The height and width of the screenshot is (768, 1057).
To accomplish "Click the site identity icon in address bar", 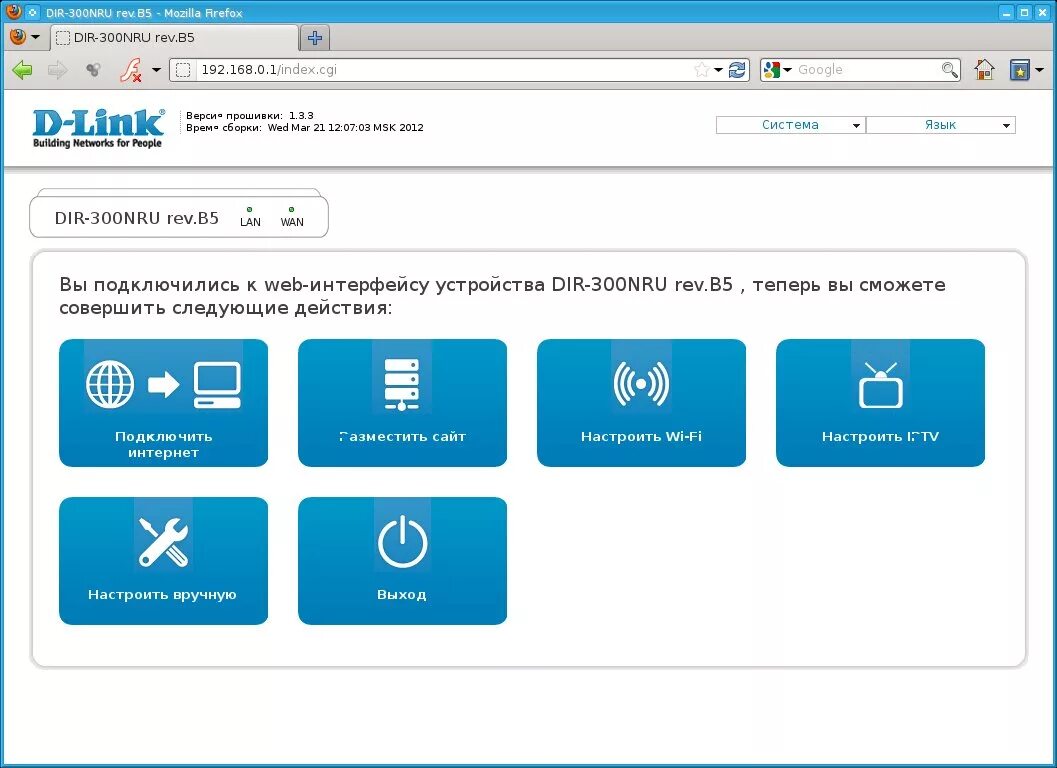I will pyautogui.click(x=183, y=69).
